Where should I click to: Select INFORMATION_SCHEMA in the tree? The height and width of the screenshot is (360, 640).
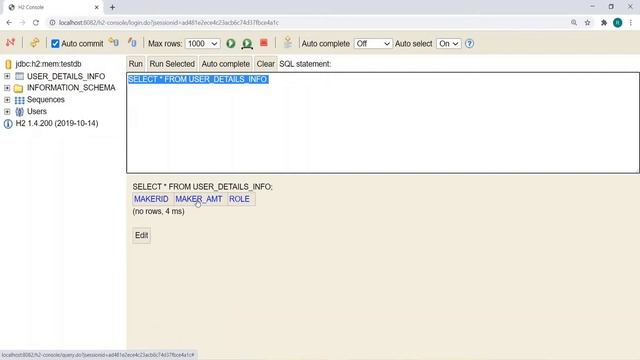(x=71, y=88)
